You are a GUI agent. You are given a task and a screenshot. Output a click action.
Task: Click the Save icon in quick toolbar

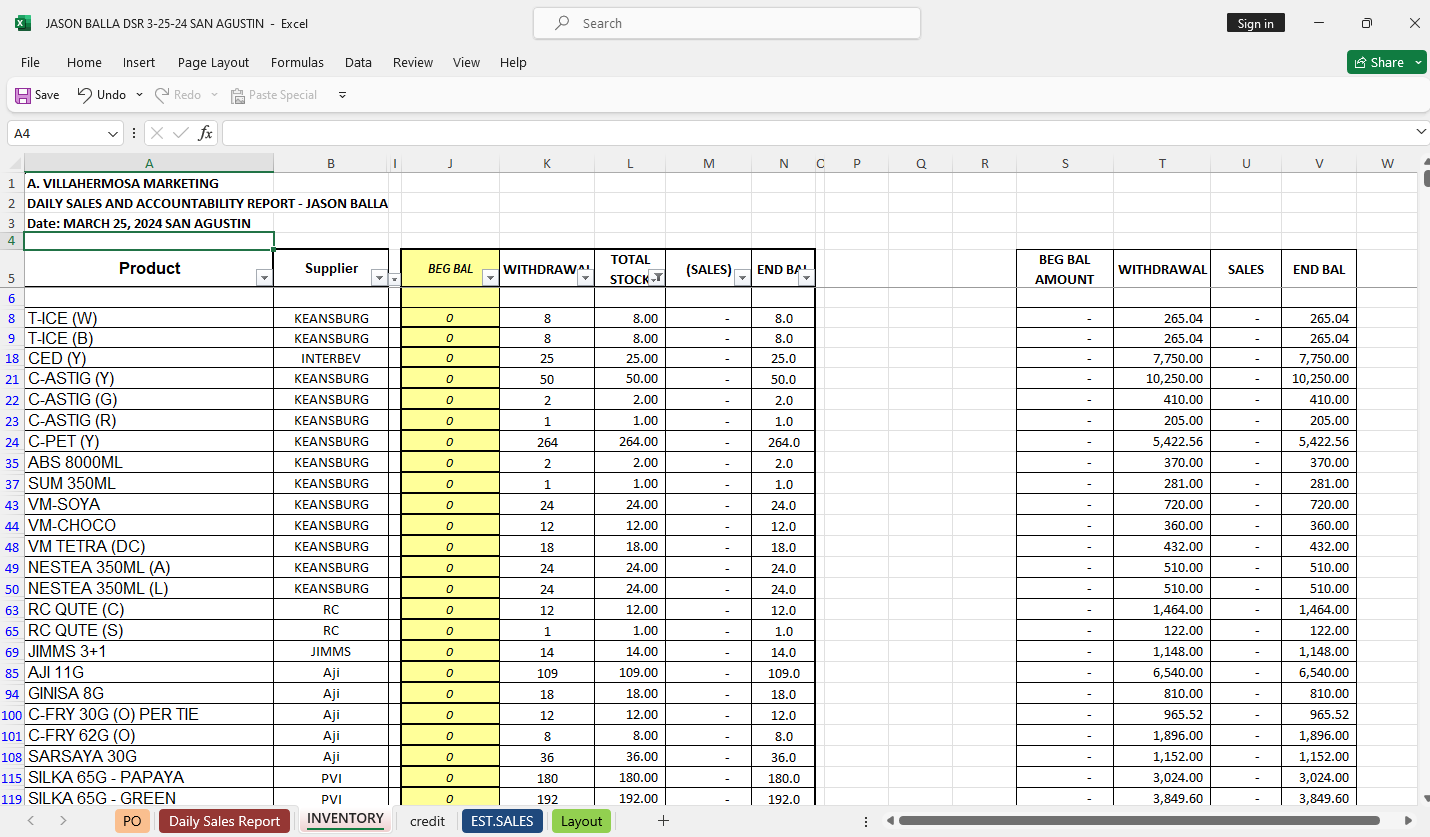tap(23, 95)
